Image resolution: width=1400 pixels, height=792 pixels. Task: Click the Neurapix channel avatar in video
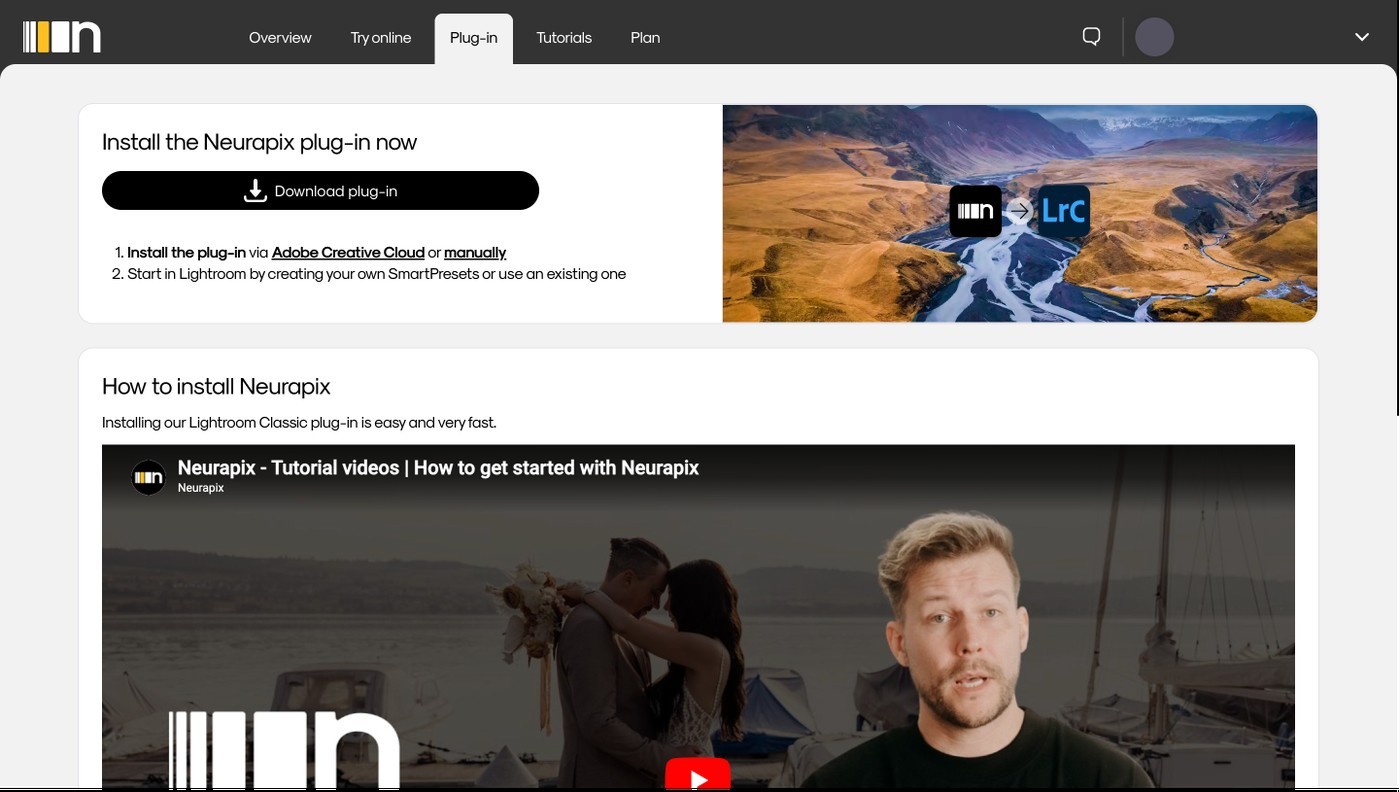pos(149,477)
